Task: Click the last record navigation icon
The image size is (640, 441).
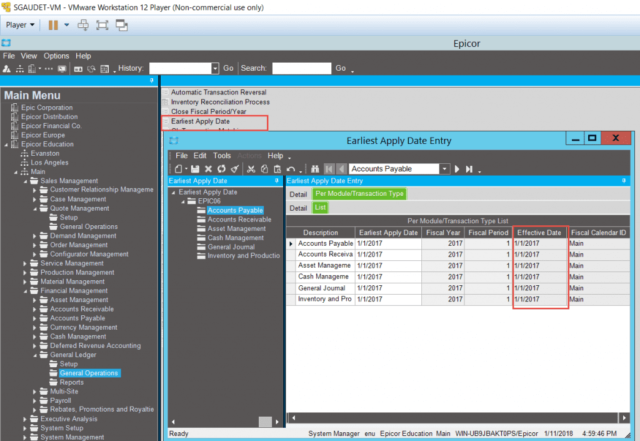Action: click(x=469, y=169)
